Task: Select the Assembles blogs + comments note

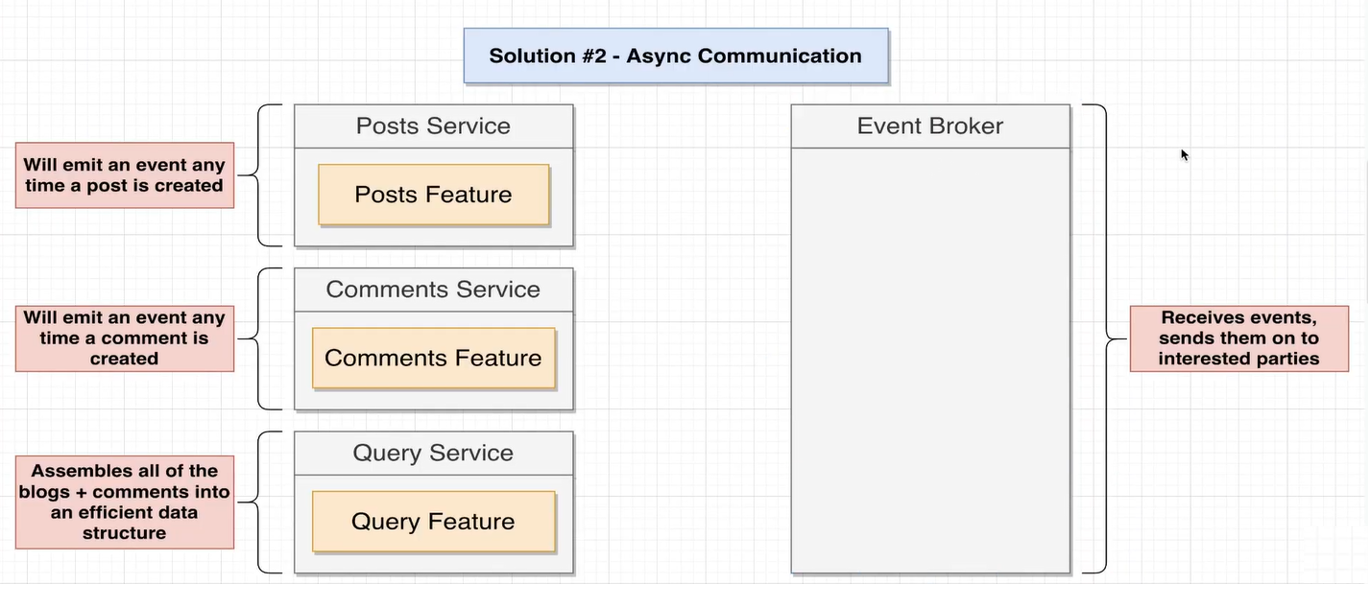Action: coord(124,501)
